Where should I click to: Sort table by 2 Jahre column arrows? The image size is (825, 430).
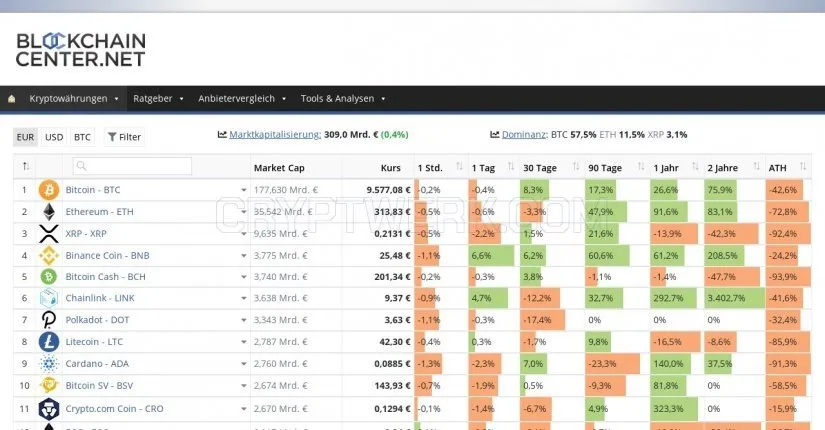(756, 167)
